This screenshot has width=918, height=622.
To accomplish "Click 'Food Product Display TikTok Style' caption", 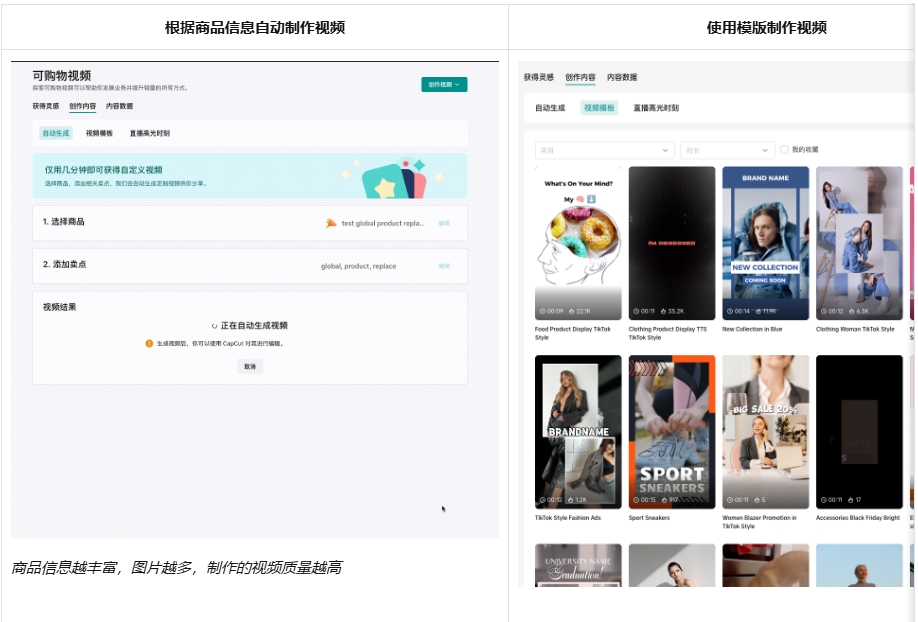I will (x=573, y=333).
